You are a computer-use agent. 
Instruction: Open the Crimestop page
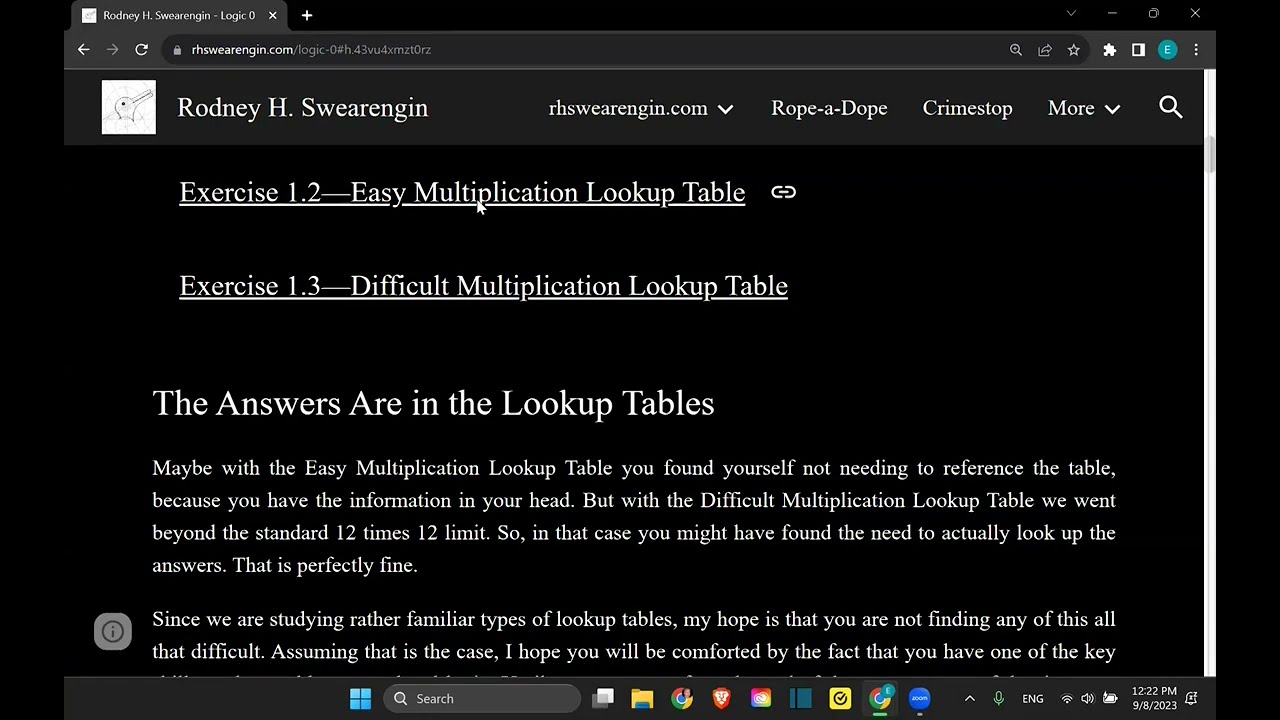pos(967,108)
